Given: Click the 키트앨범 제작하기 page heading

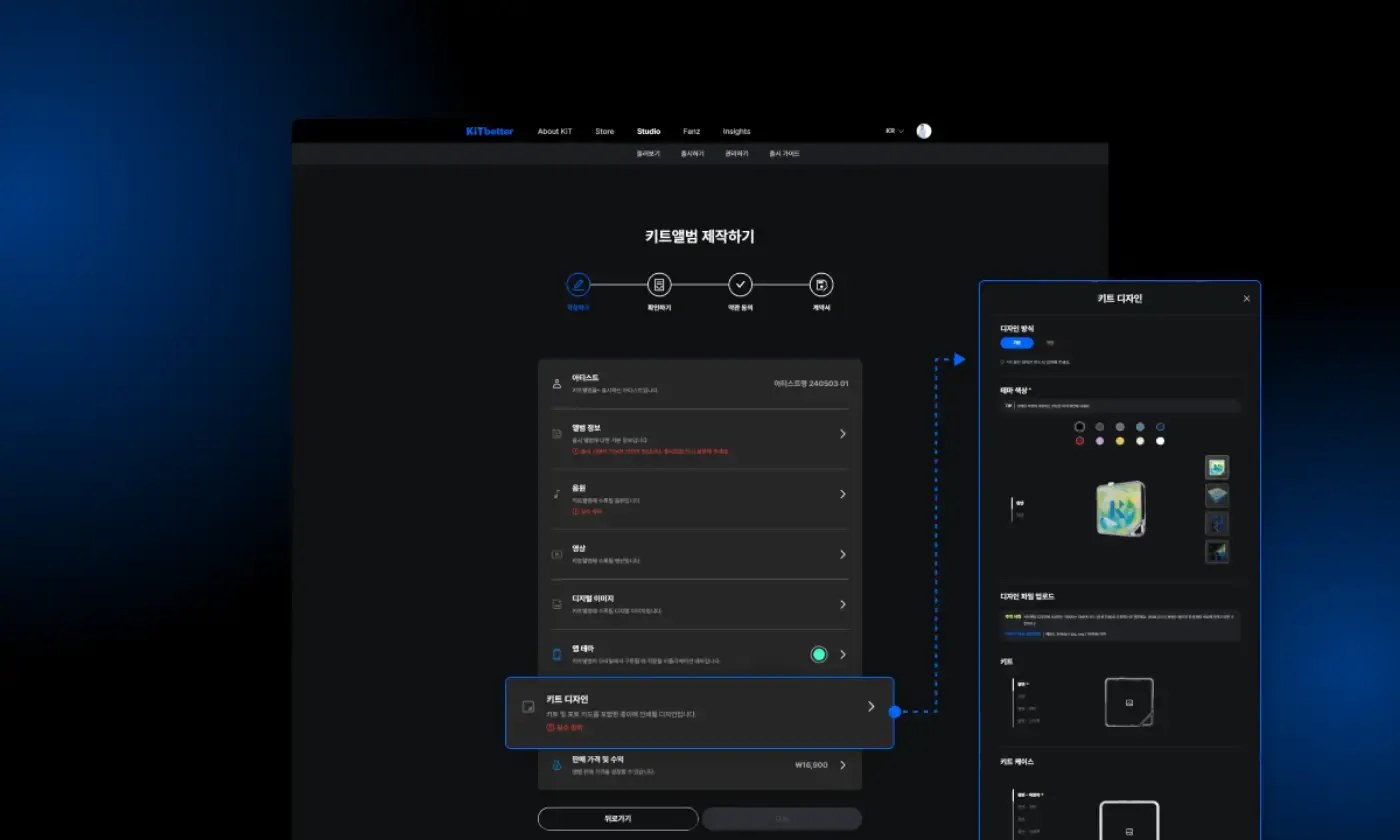Looking at the screenshot, I should pos(700,237).
